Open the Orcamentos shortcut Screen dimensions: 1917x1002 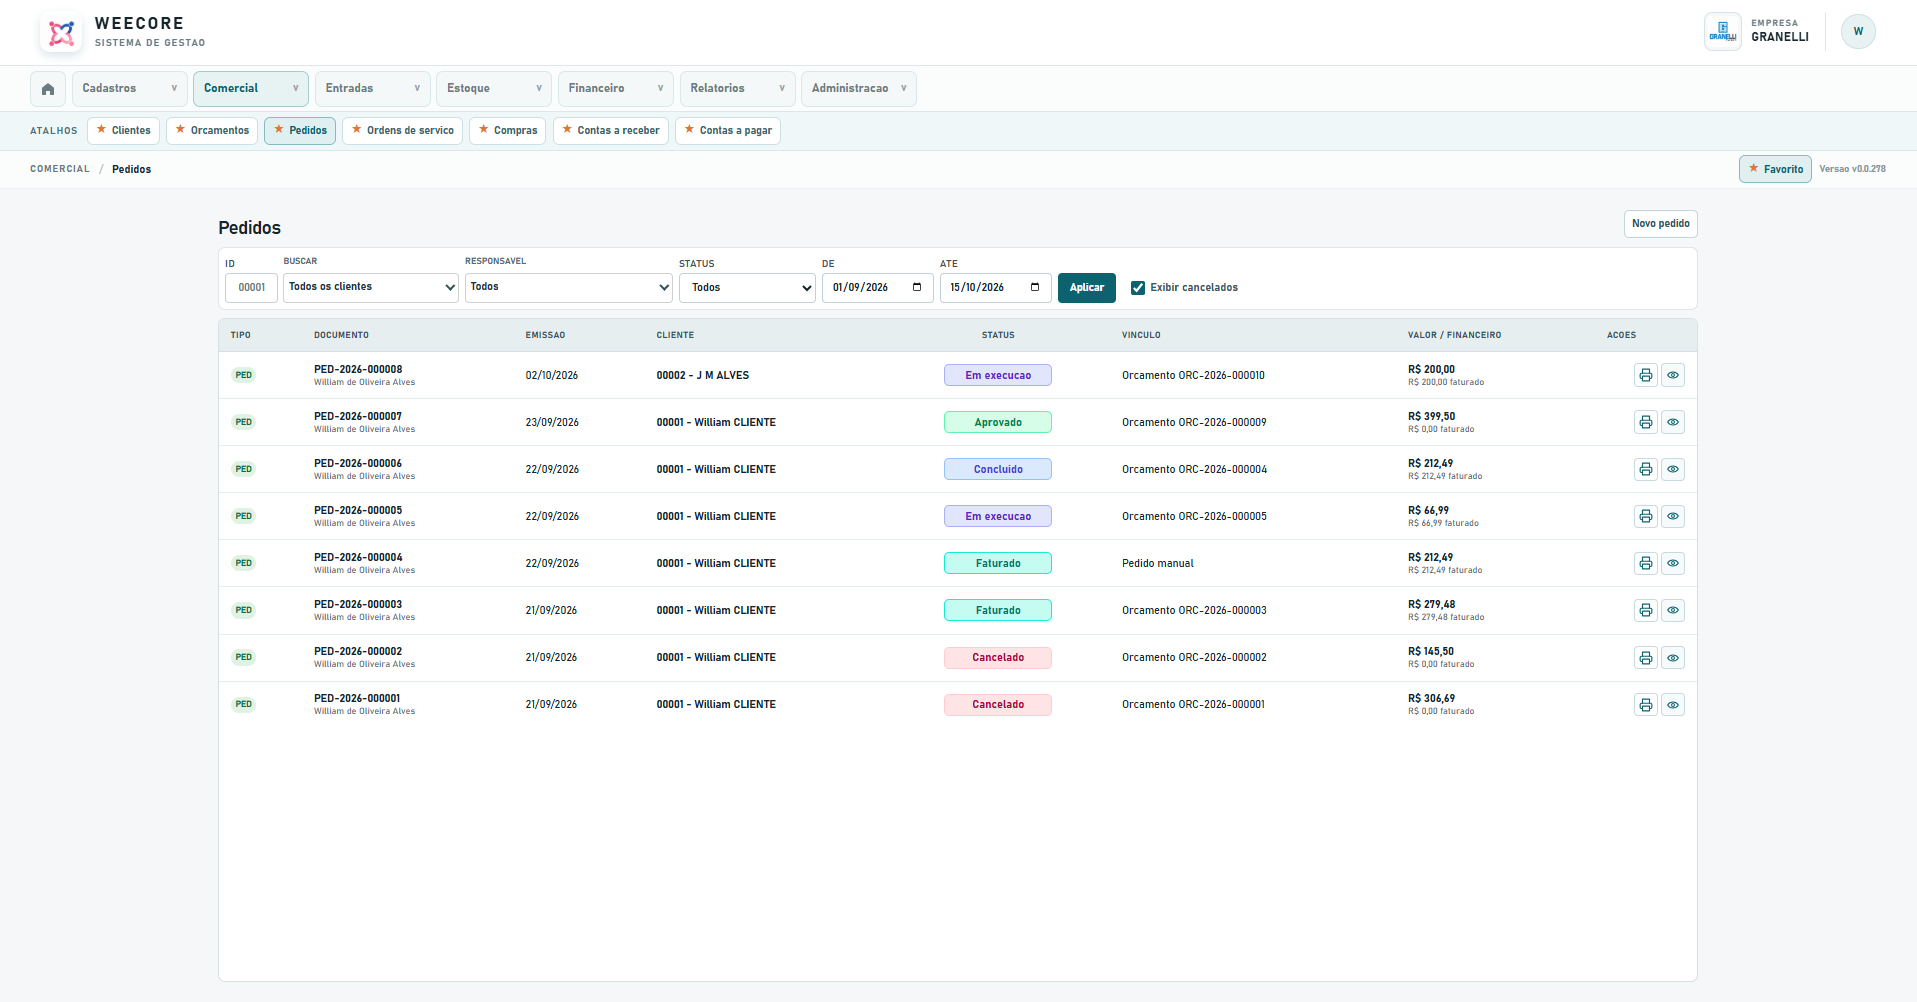212,131
